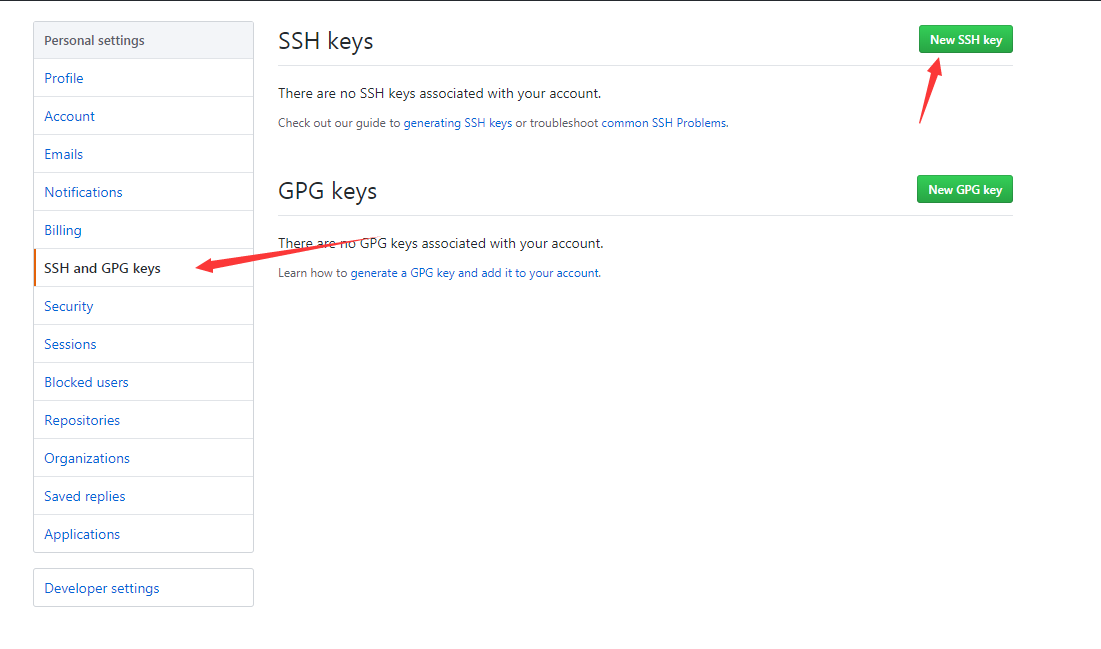Open the common SSH Problems link

[664, 123]
